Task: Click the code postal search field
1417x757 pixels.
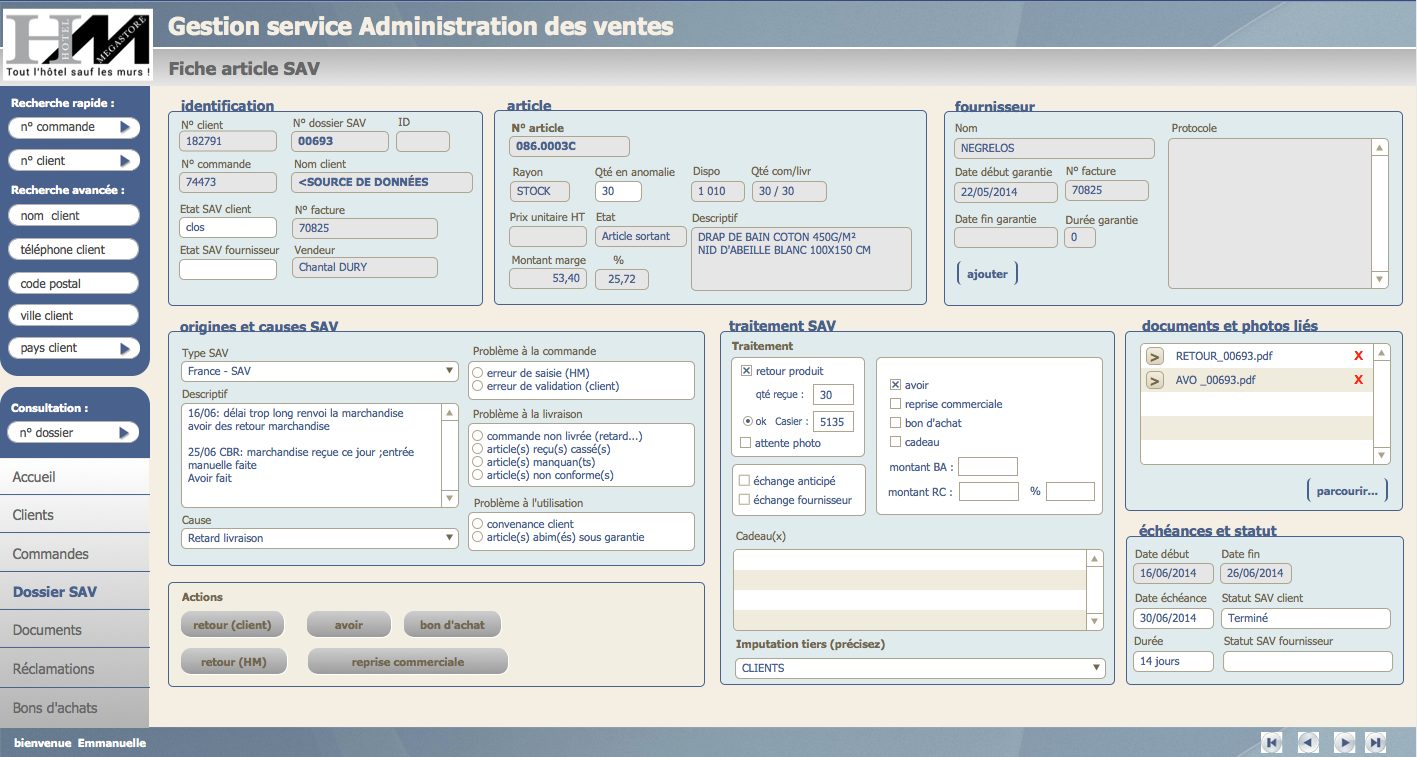Action: point(74,284)
